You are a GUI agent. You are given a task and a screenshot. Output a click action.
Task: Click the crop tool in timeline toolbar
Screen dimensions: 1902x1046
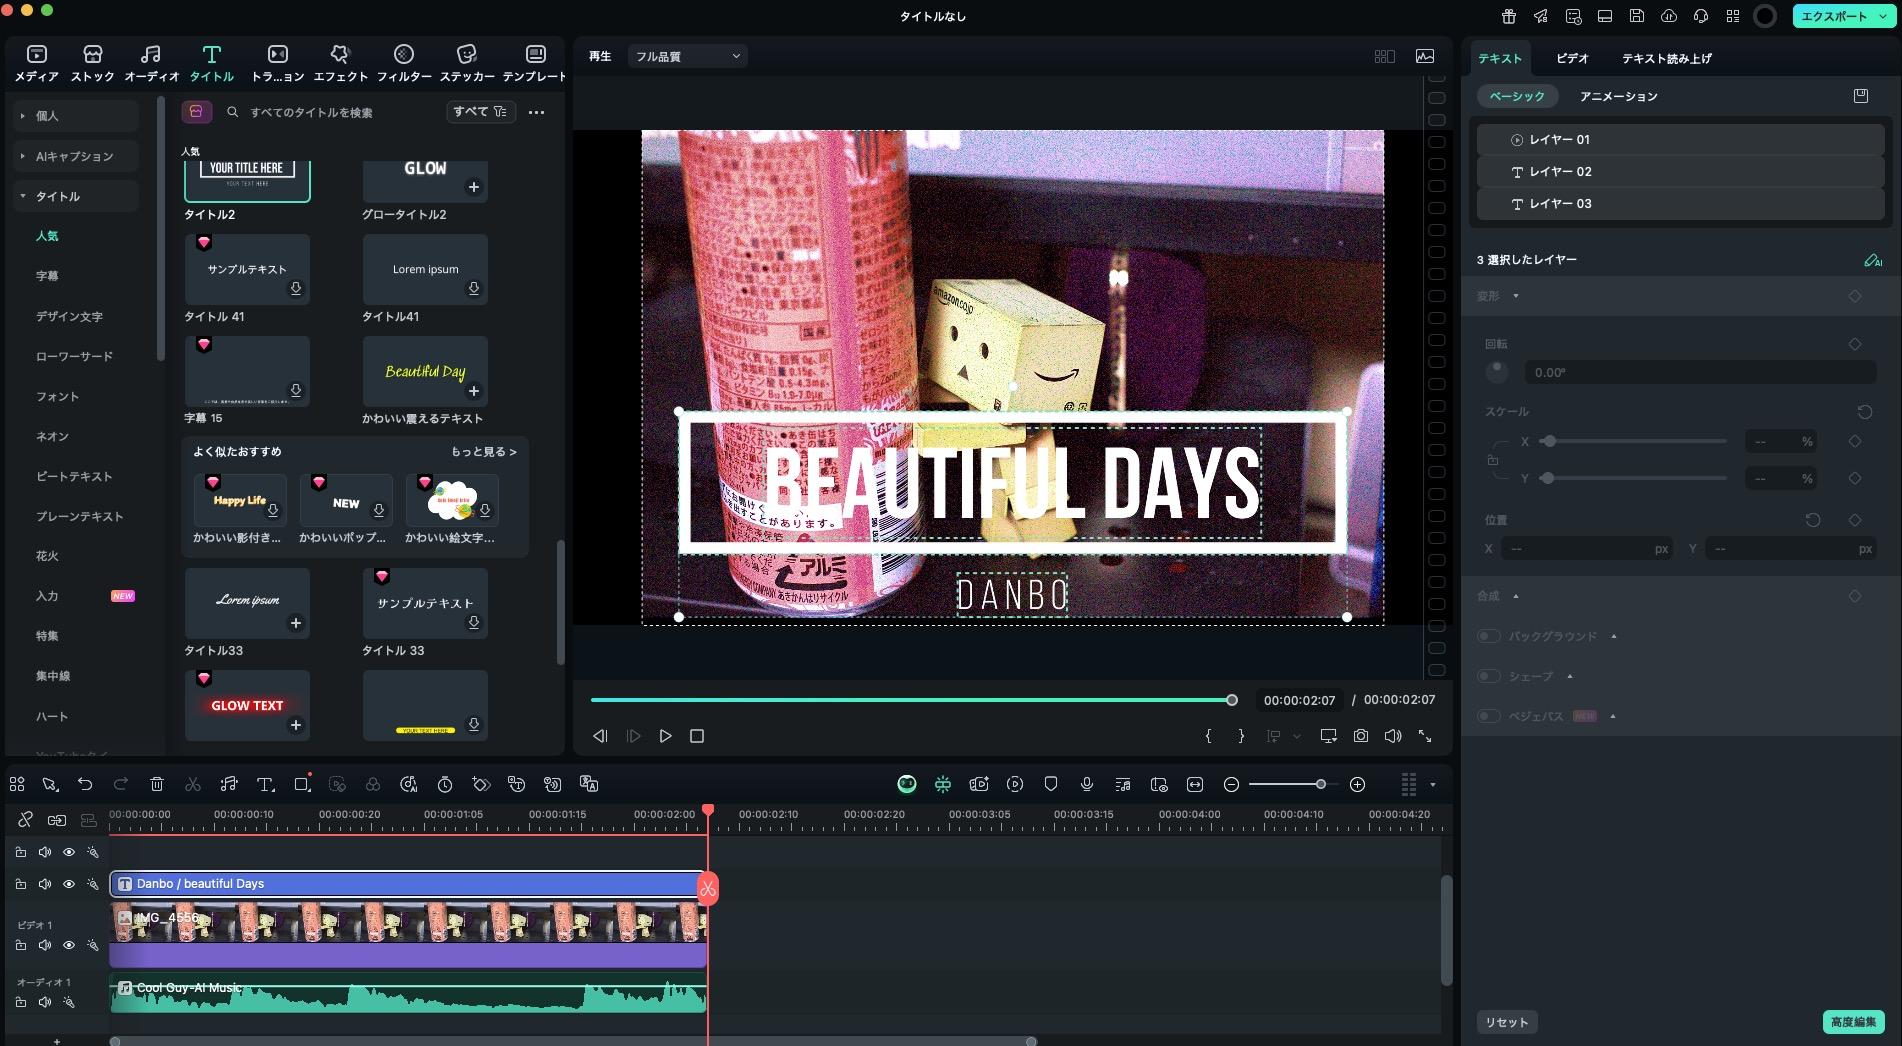(302, 784)
